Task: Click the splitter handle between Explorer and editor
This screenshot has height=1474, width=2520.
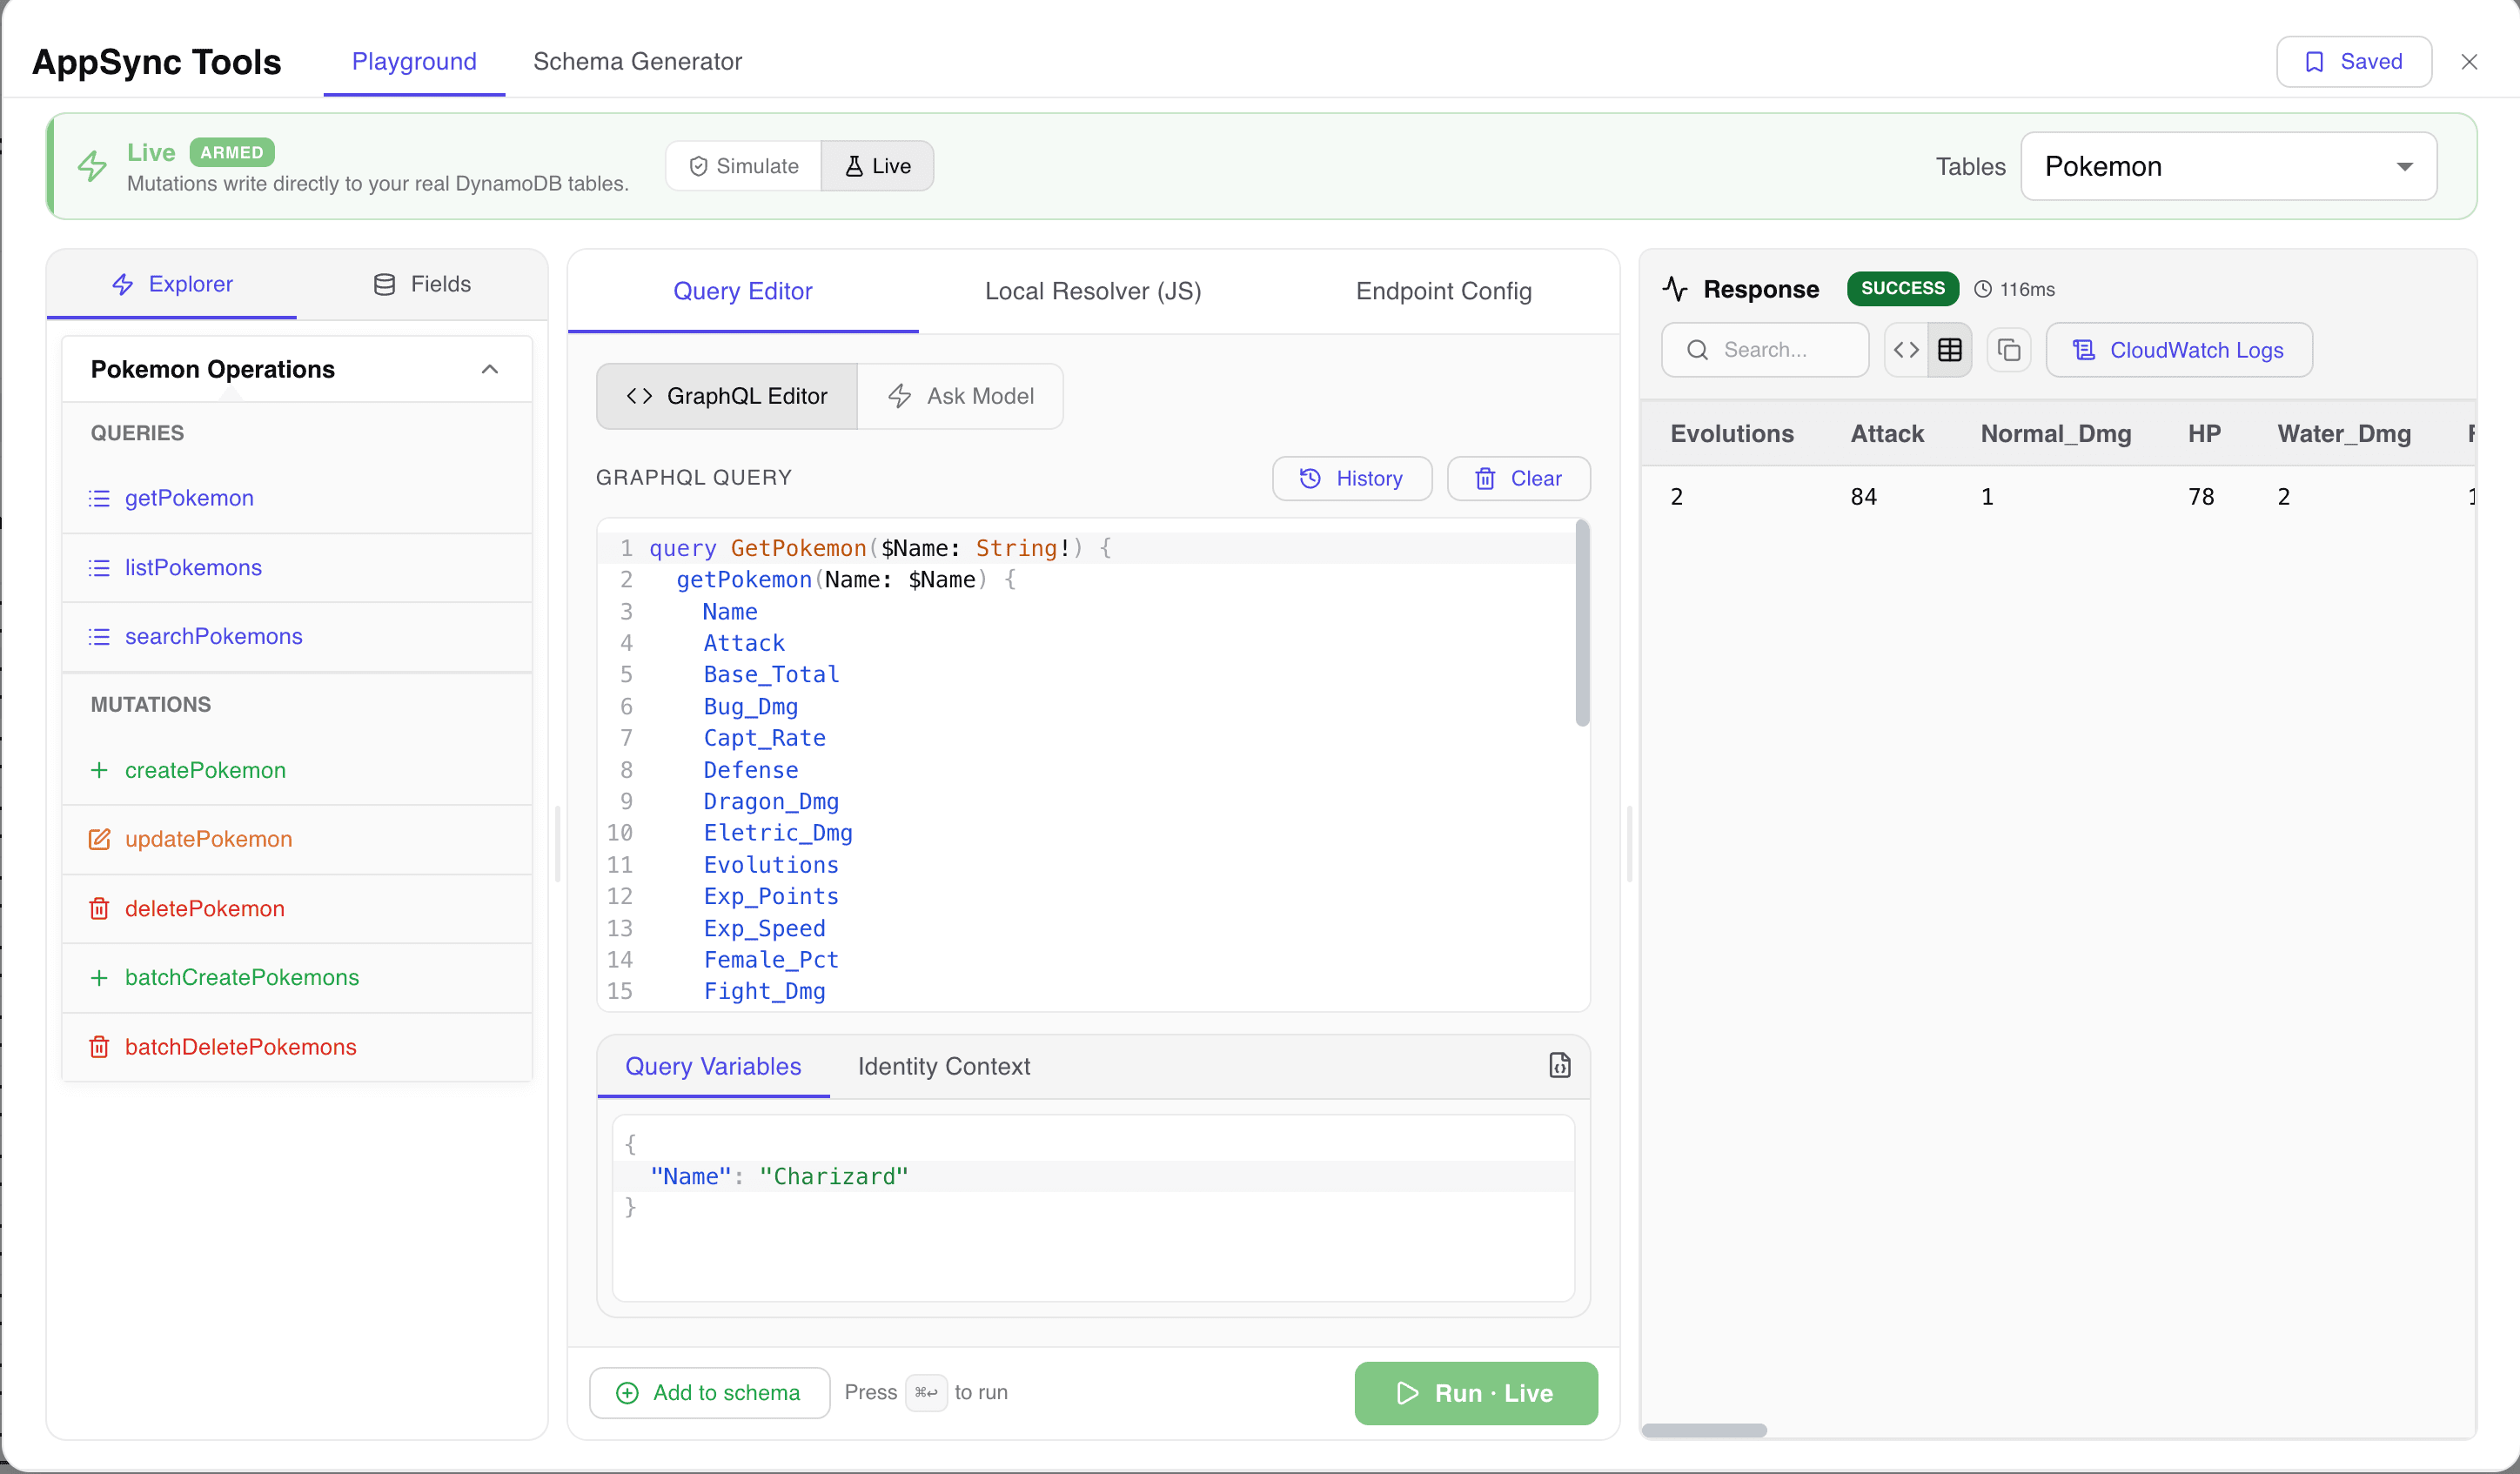Action: (x=557, y=843)
